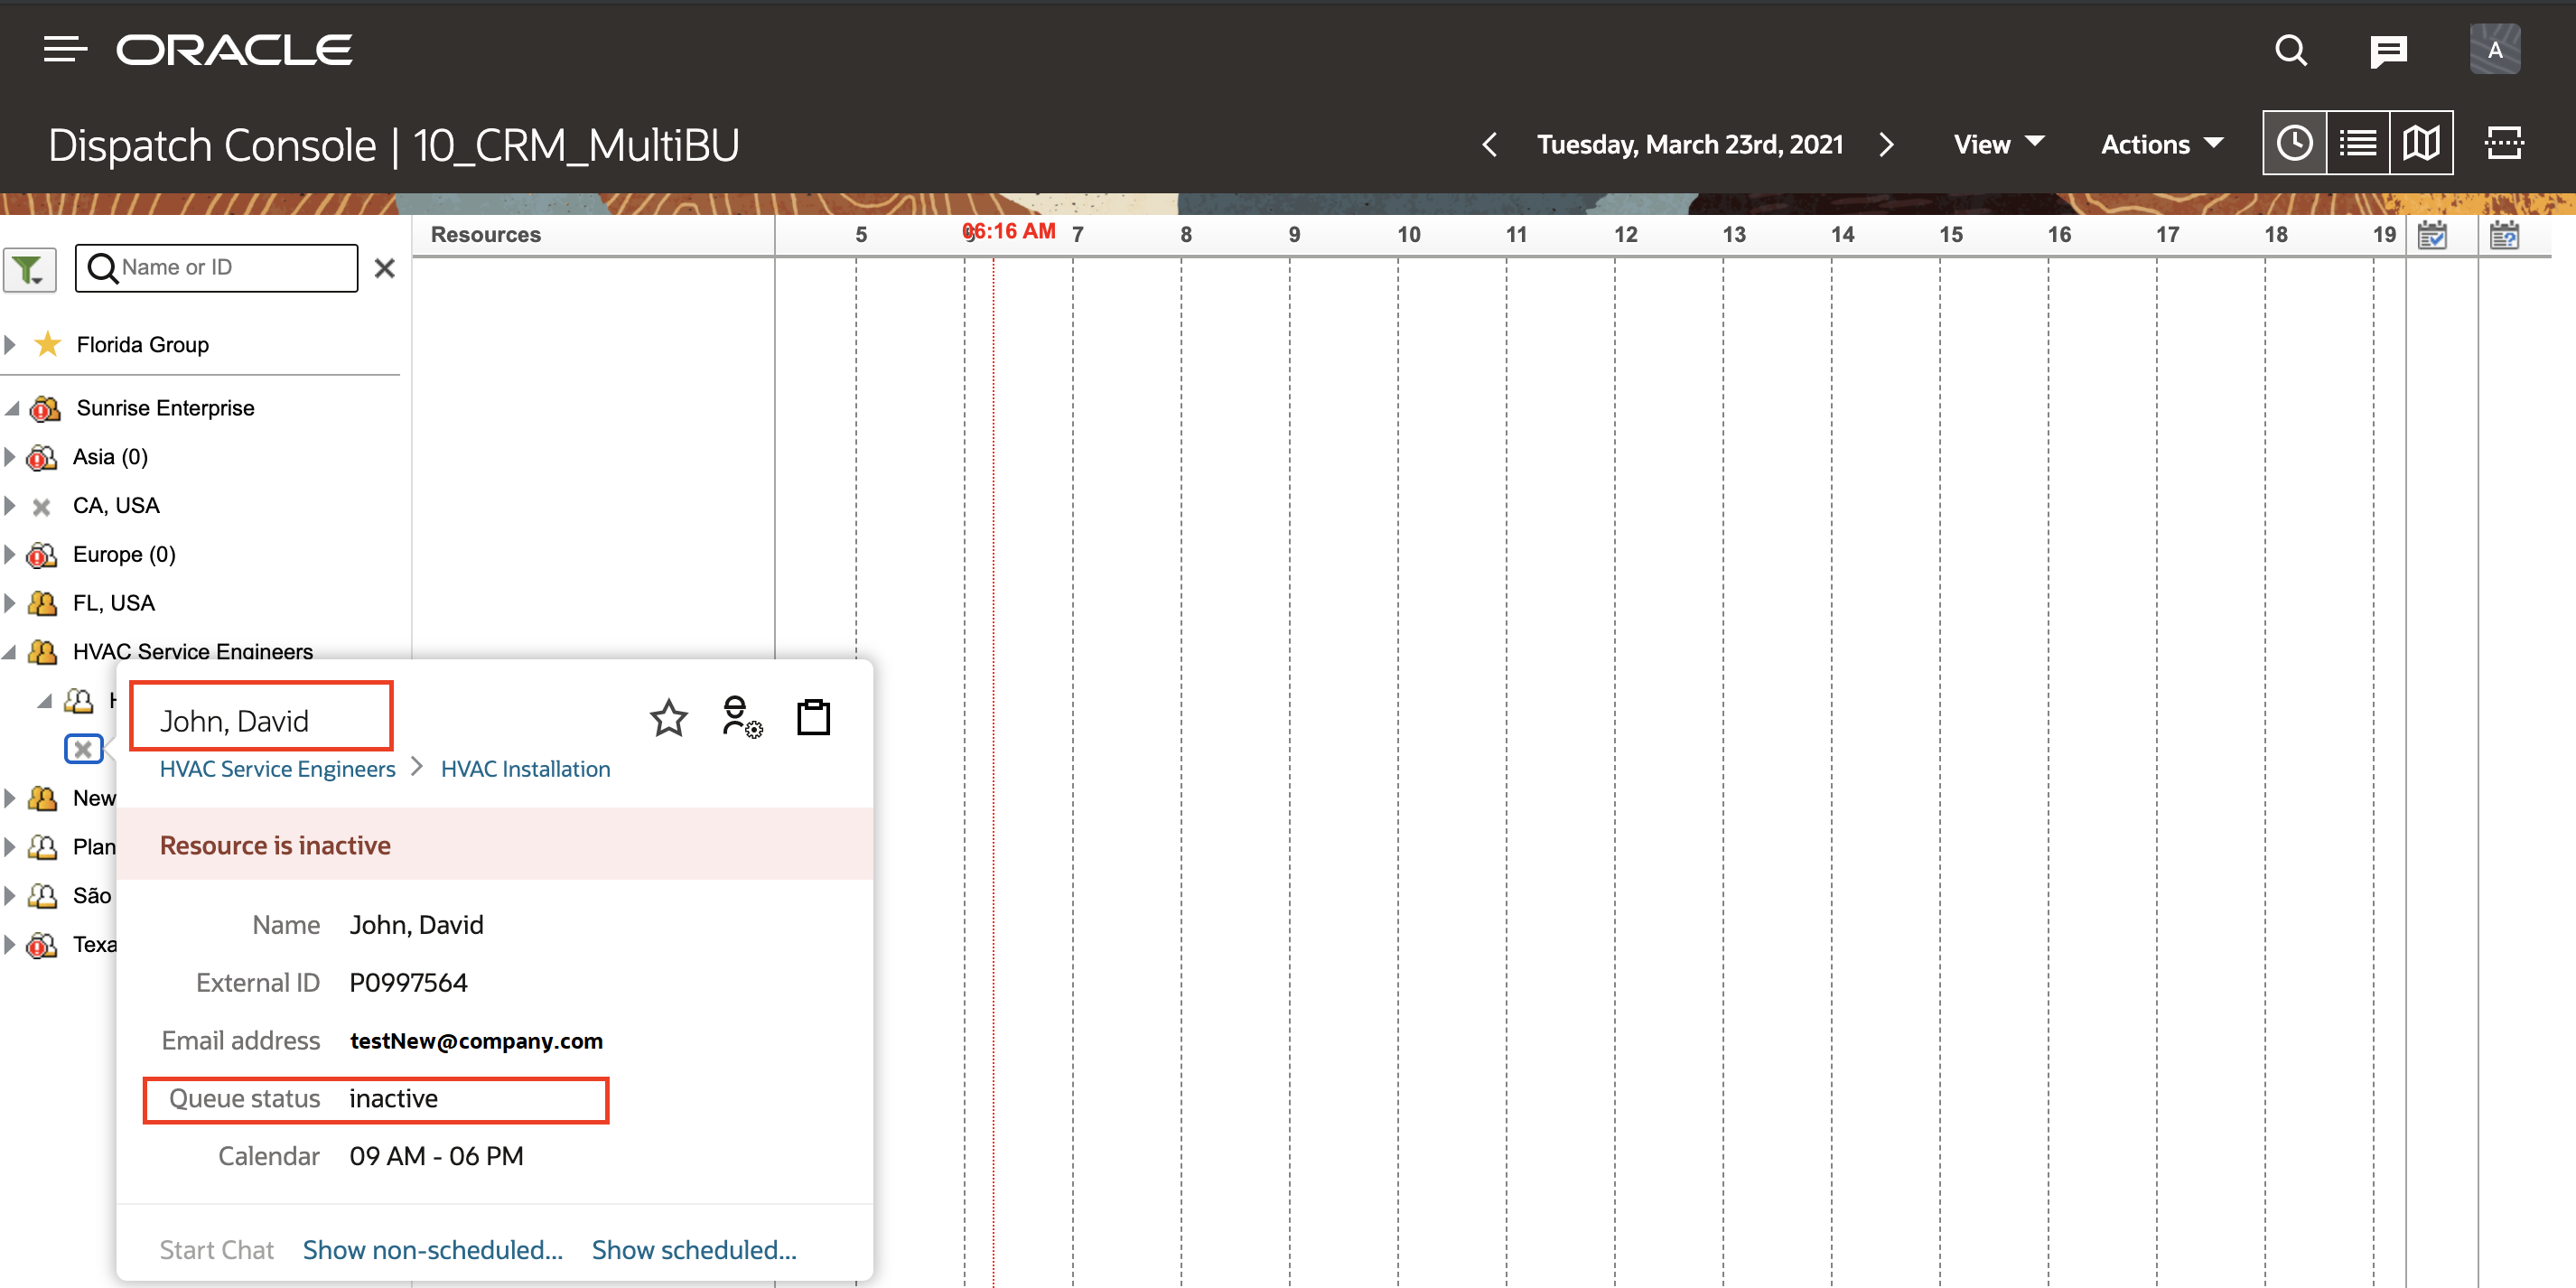Switch to Map view icon
This screenshot has height=1288, width=2576.
[x=2421, y=144]
